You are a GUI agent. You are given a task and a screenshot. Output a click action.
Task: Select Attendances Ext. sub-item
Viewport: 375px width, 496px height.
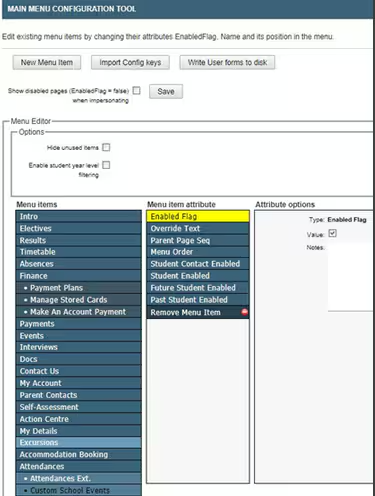79,479
